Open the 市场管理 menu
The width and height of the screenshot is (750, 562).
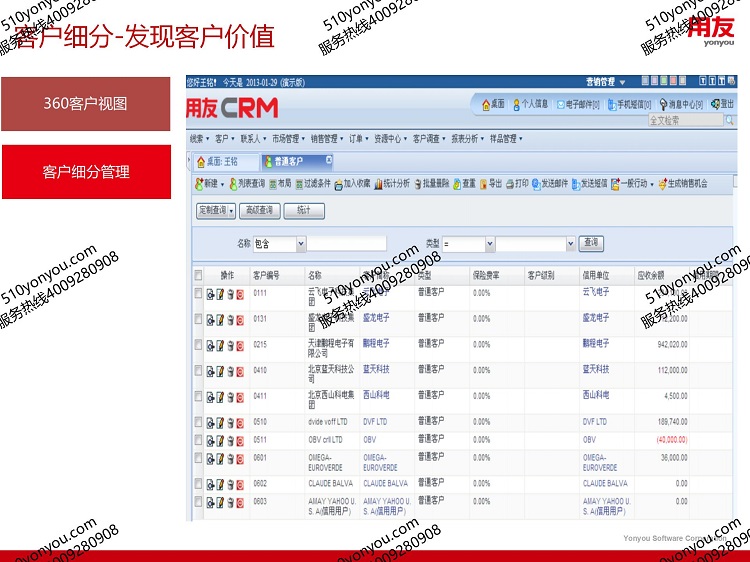pos(289,139)
